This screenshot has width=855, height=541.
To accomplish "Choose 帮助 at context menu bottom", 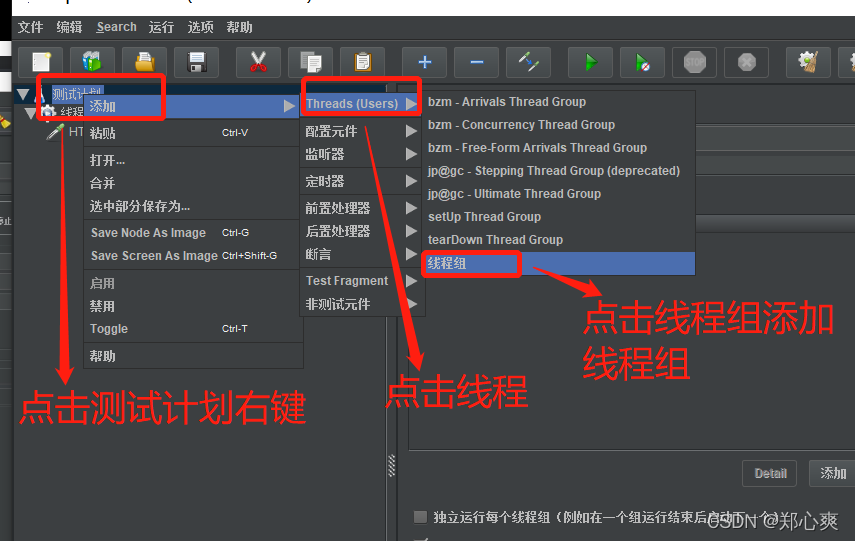I will pos(192,356).
